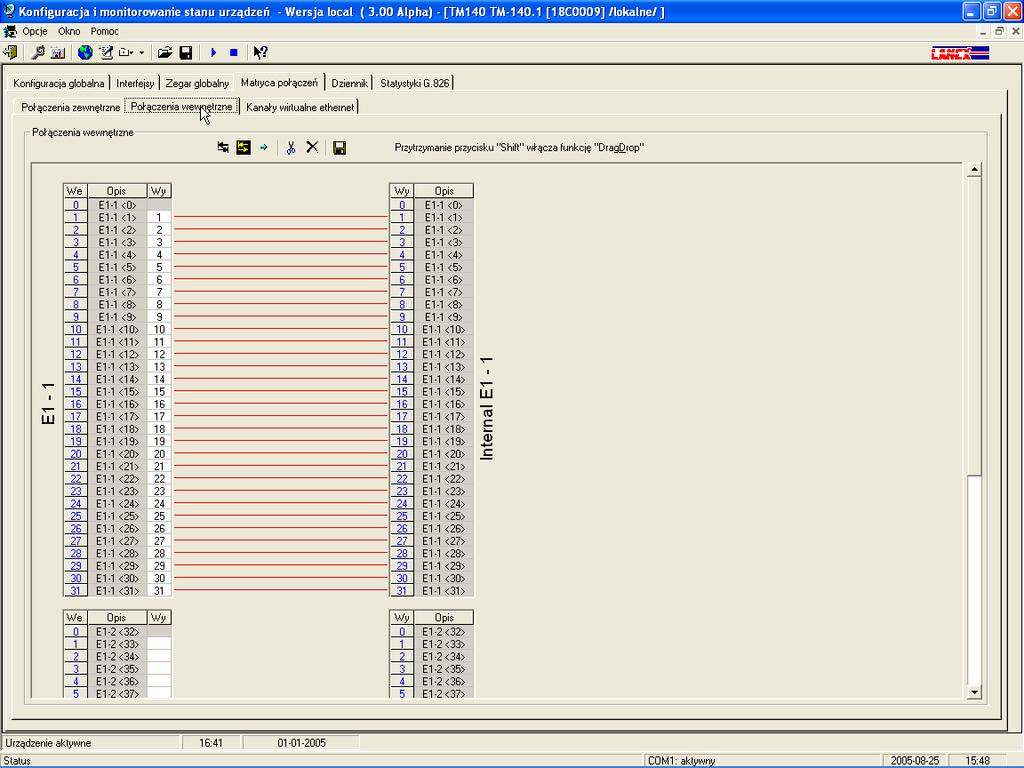
Task: Click the vertical scrollbar thumb
Action: coord(974,325)
